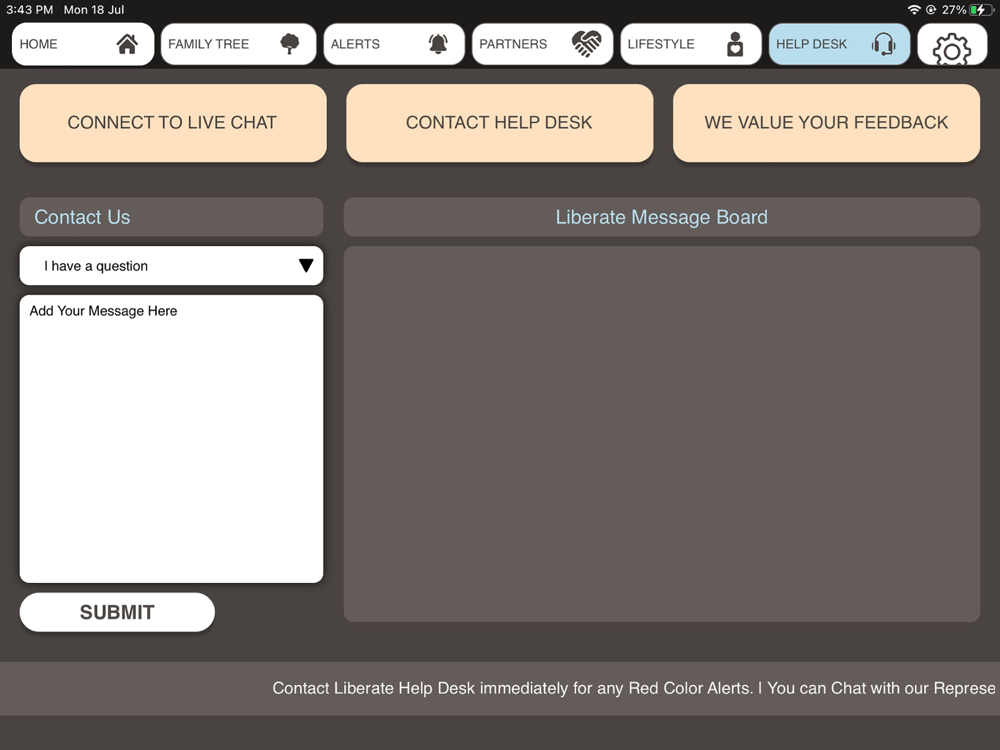Select the LIFESTYLE tab label
Viewport: 1000px width, 750px height.
(x=661, y=44)
